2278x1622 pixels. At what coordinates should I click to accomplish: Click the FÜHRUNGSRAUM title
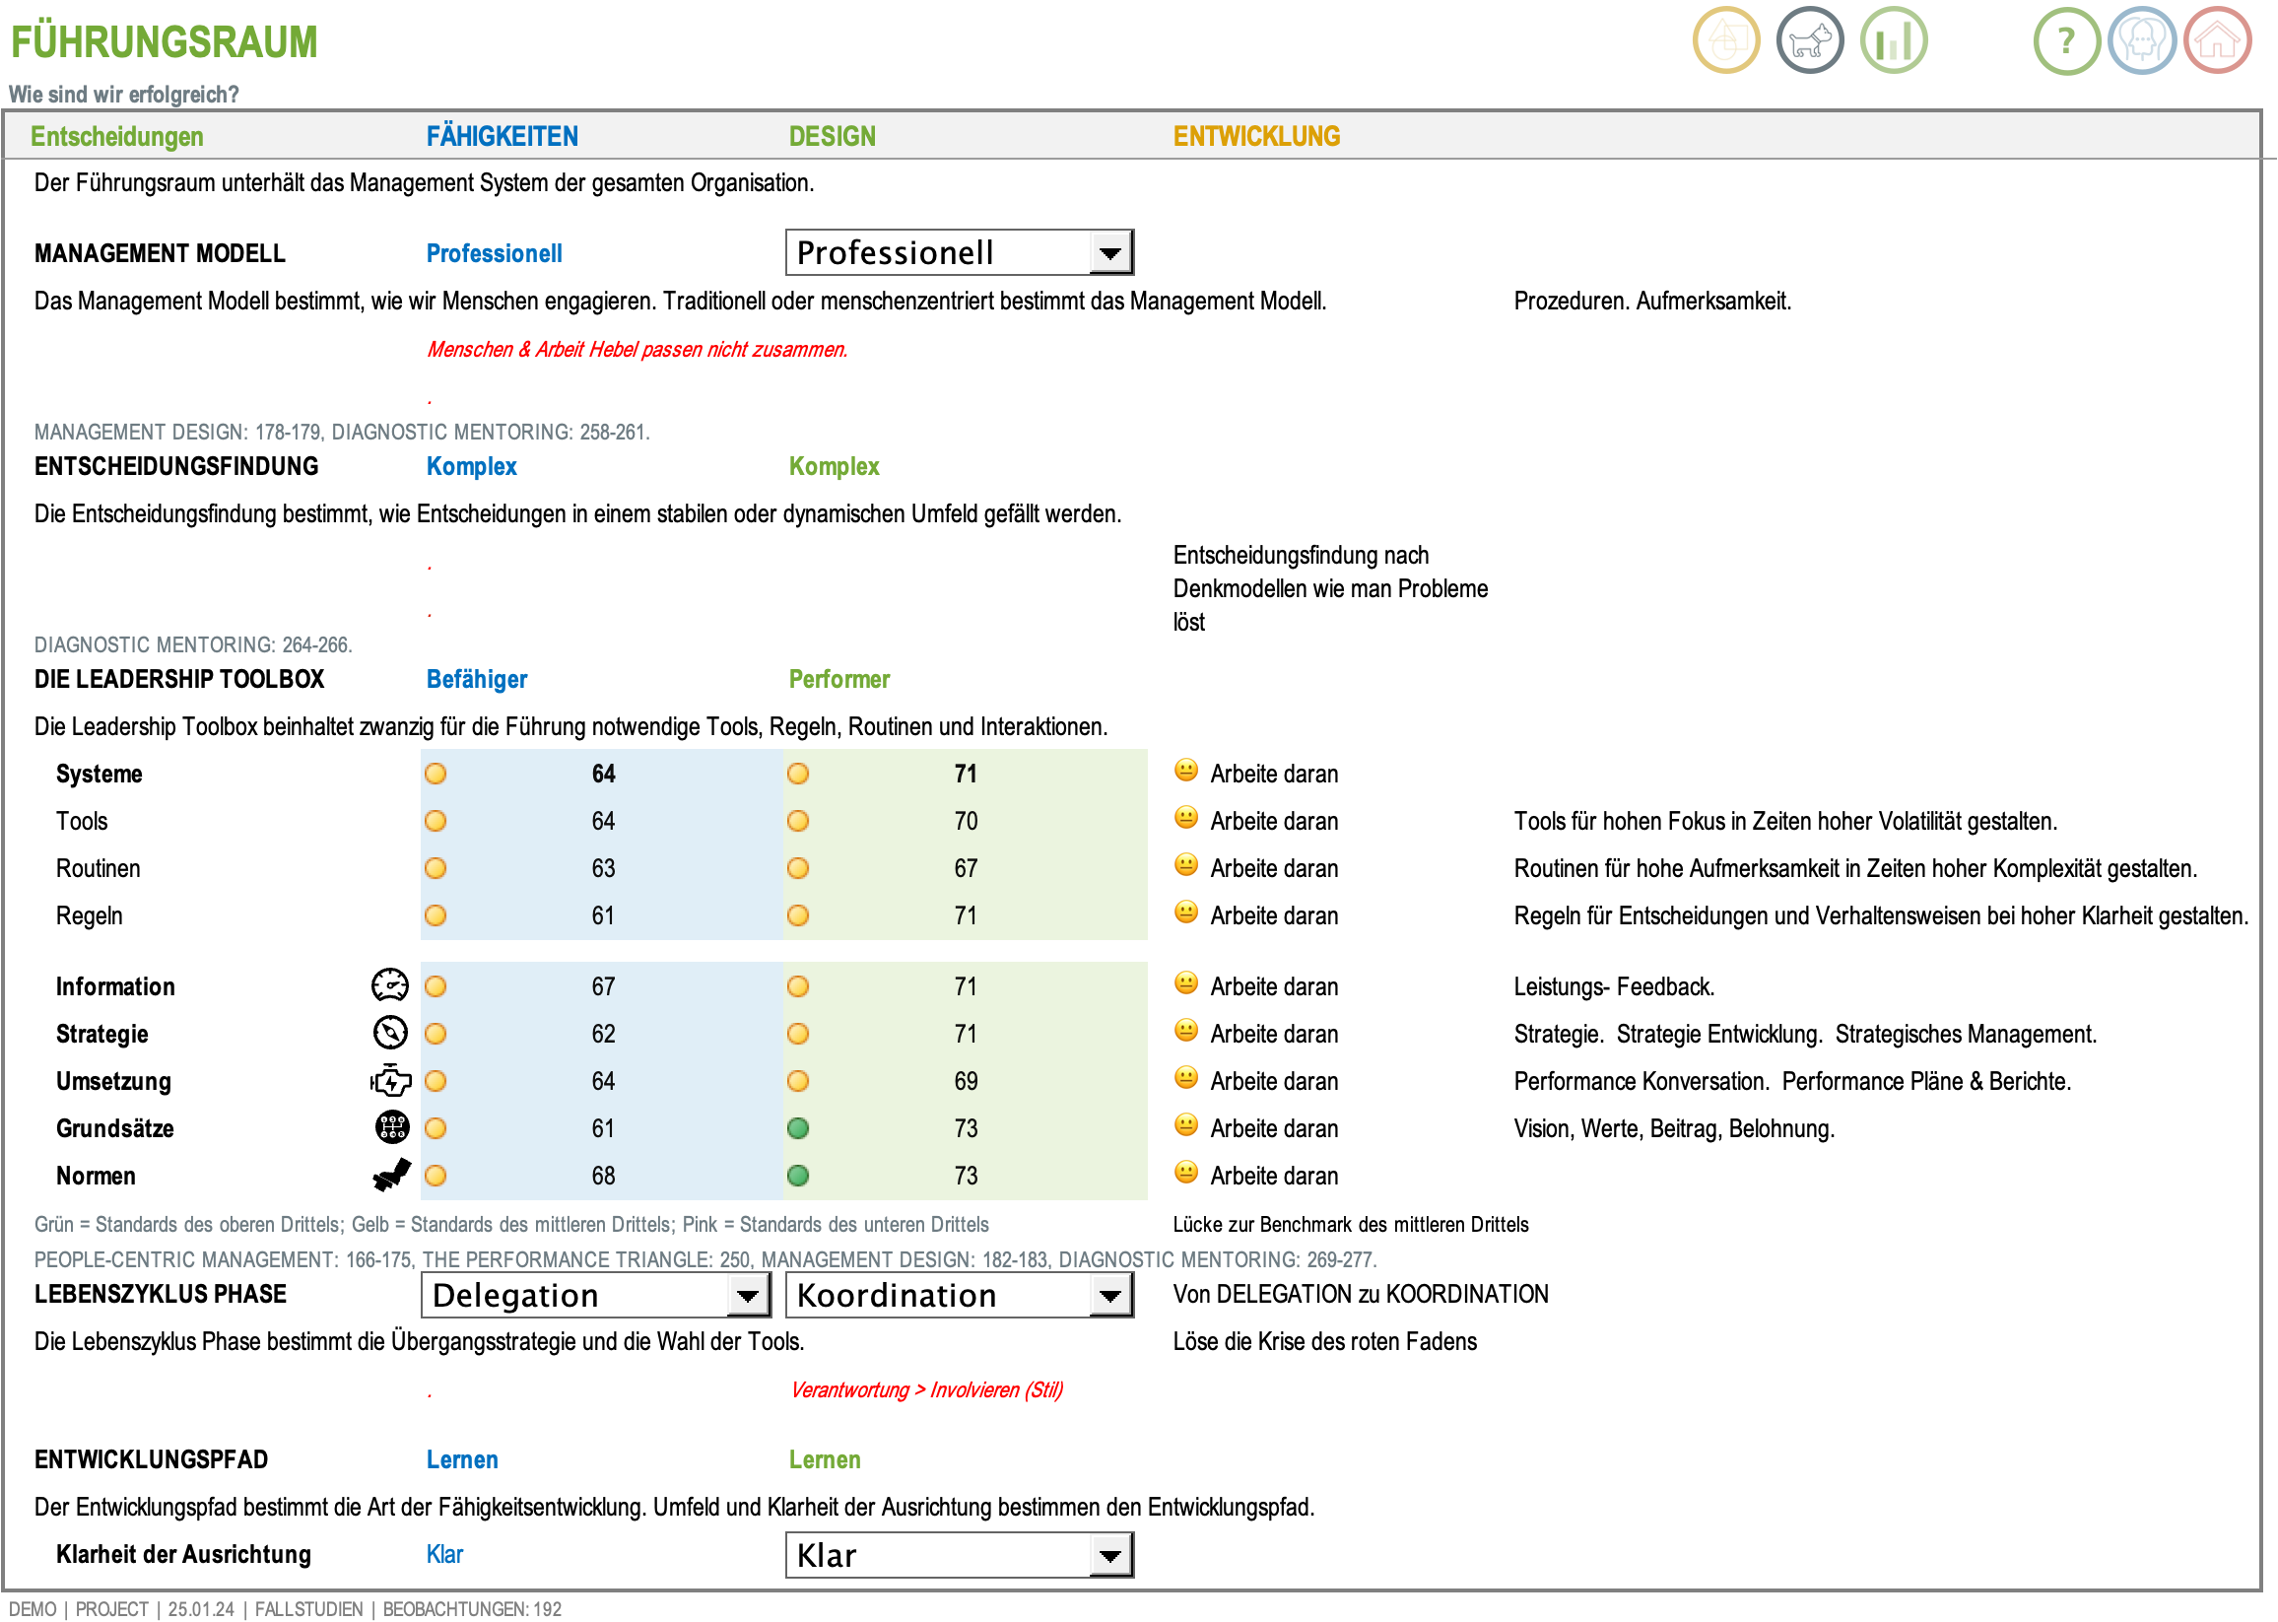point(164,42)
